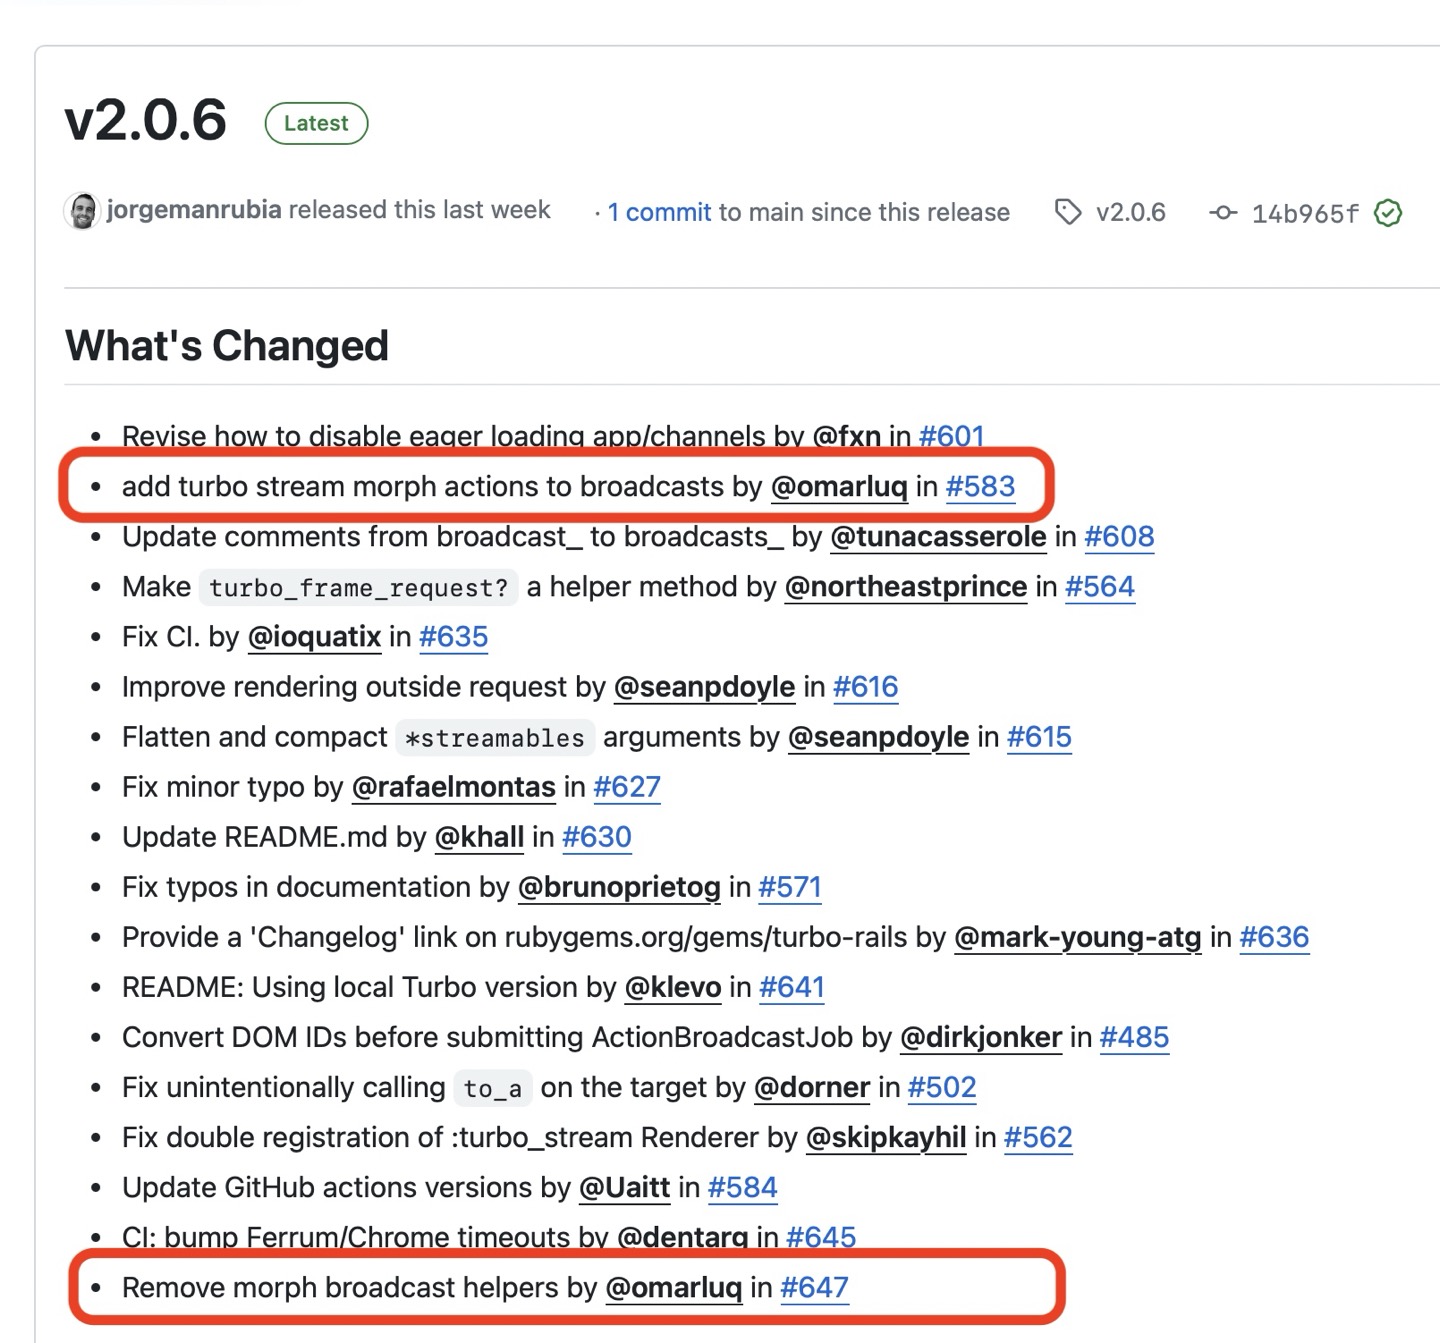1440x1343 pixels.
Task: Open commit hash 14b965f
Action: [x=1305, y=213]
